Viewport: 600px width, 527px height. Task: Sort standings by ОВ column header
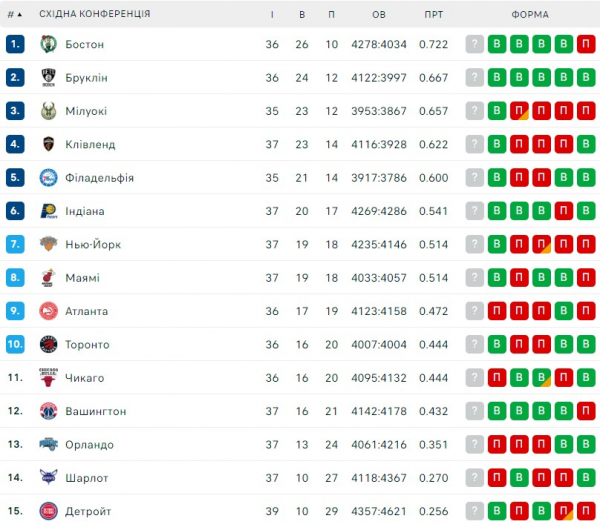tap(379, 15)
